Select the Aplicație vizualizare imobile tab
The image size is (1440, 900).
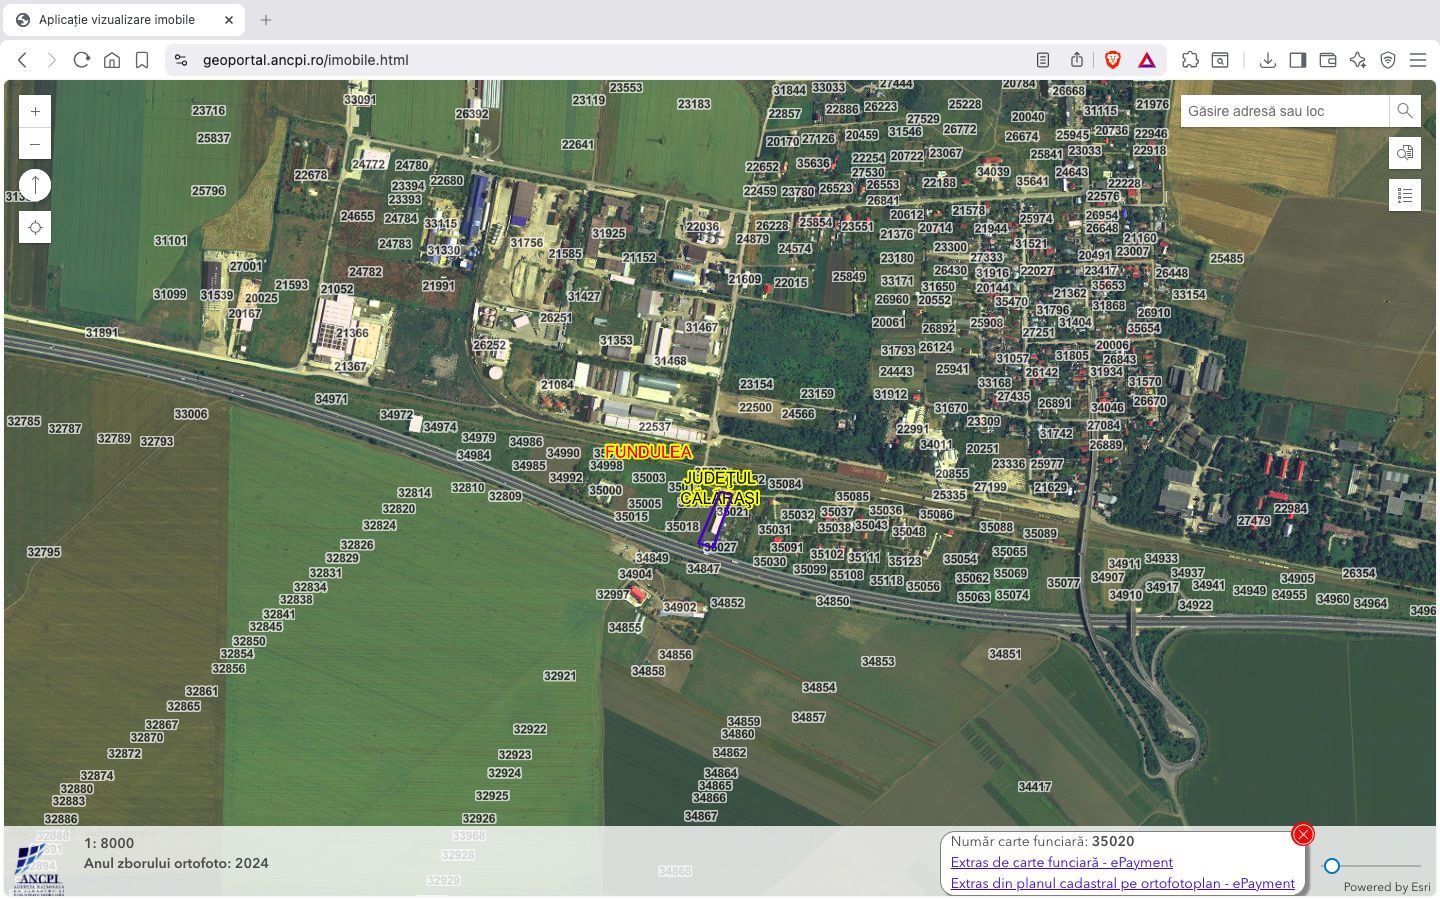coord(117,20)
